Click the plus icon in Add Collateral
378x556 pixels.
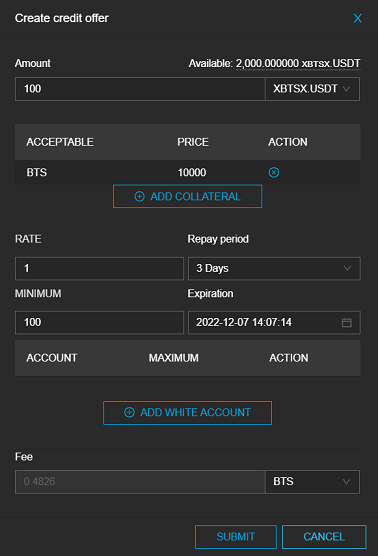point(140,196)
